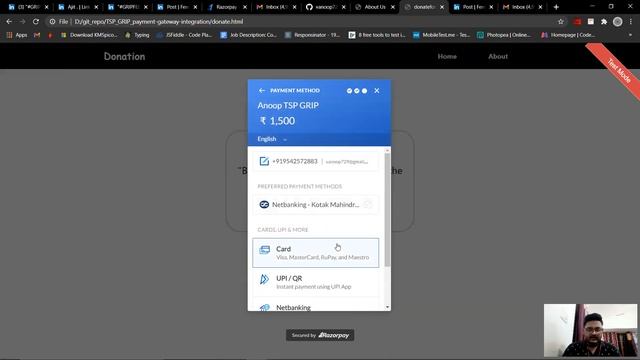Click the Home navigation link
This screenshot has width=640, height=360.
pos(447,56)
